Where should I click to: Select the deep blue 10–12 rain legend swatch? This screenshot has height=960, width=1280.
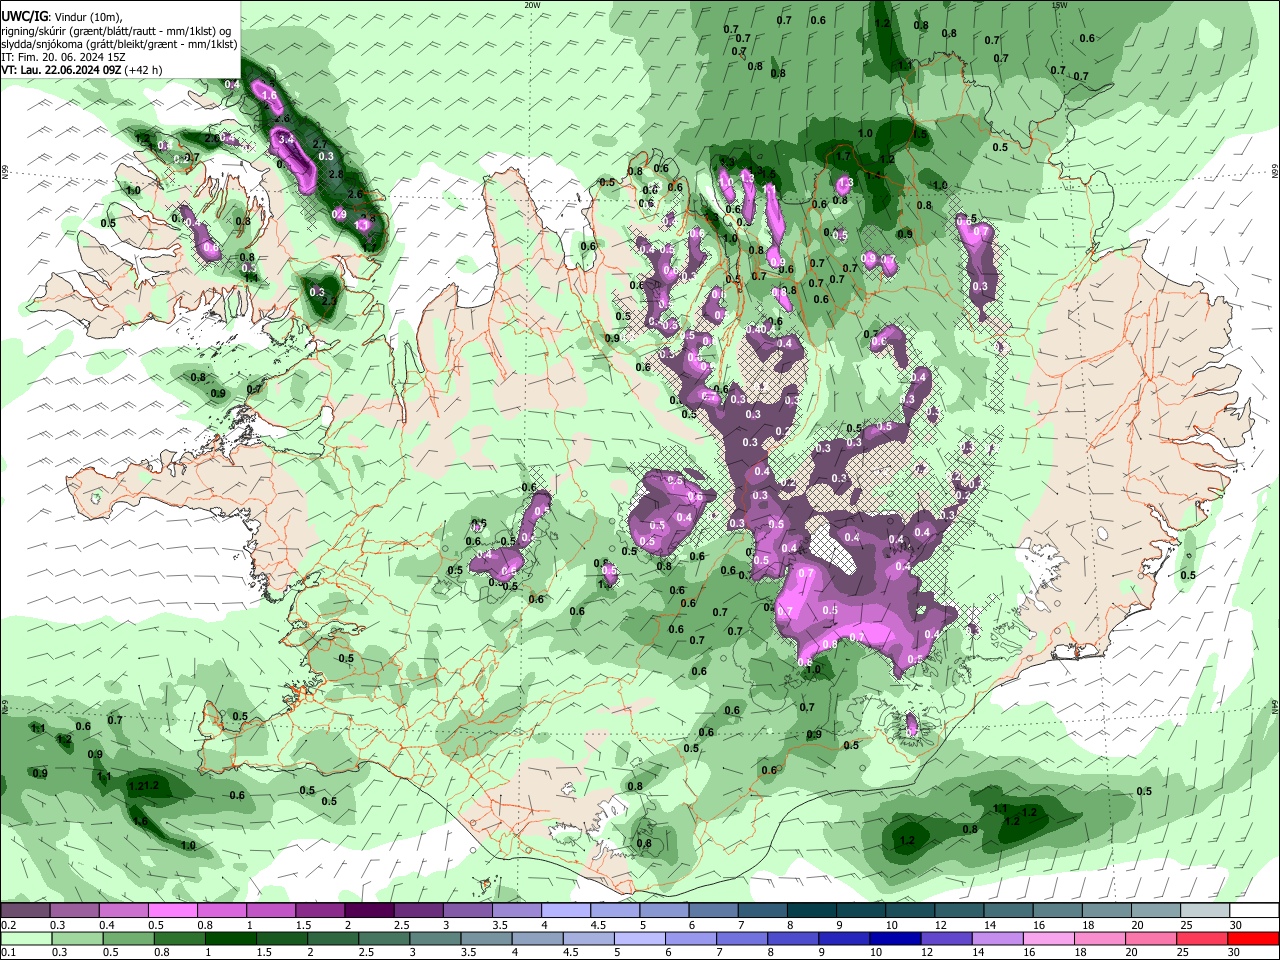point(894,938)
